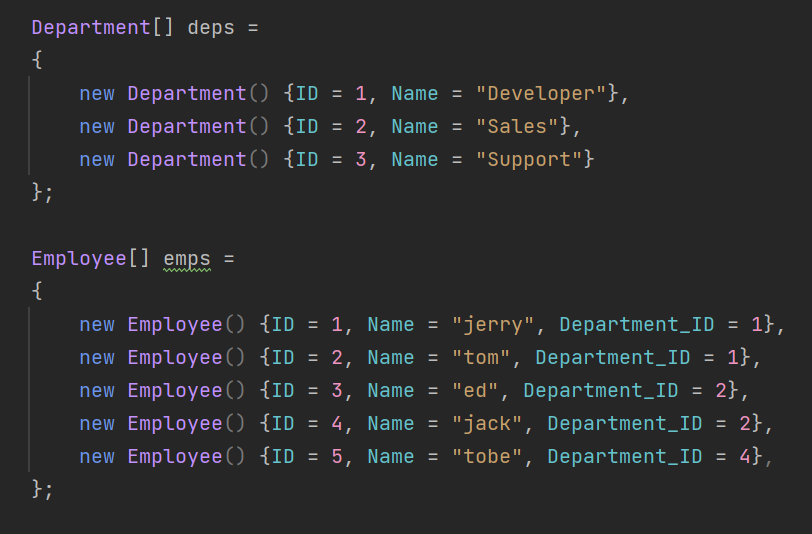Click the "jerry" string literal
The image size is (812, 534).
click(x=493, y=325)
